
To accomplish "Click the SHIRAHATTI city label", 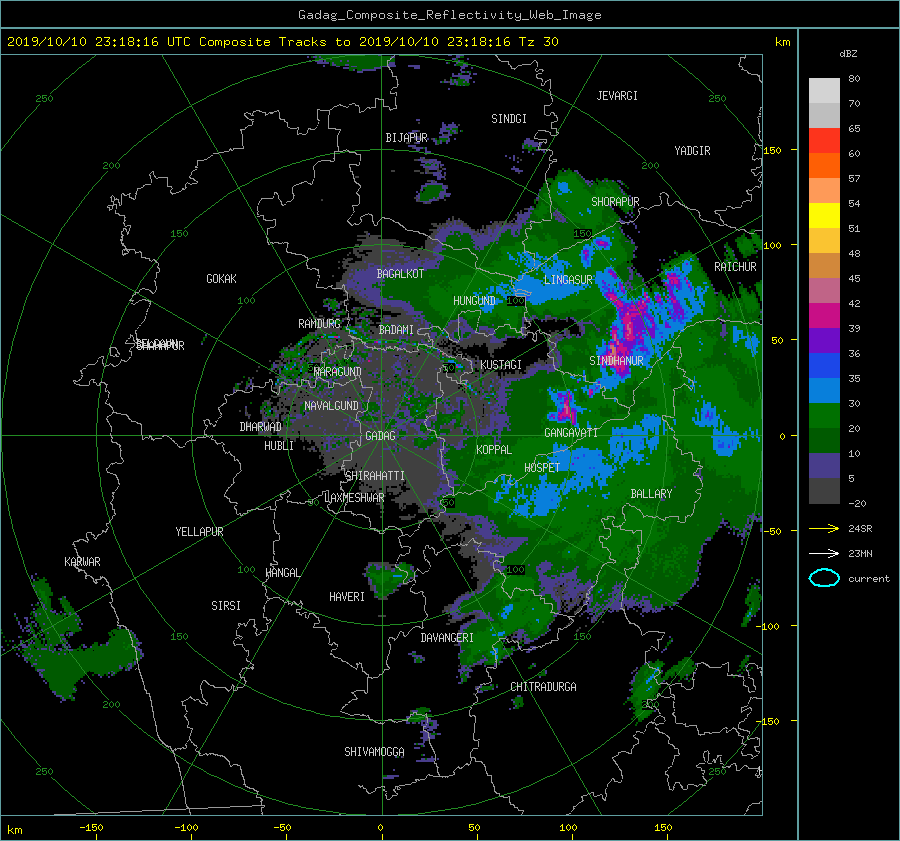I will pyautogui.click(x=375, y=476).
